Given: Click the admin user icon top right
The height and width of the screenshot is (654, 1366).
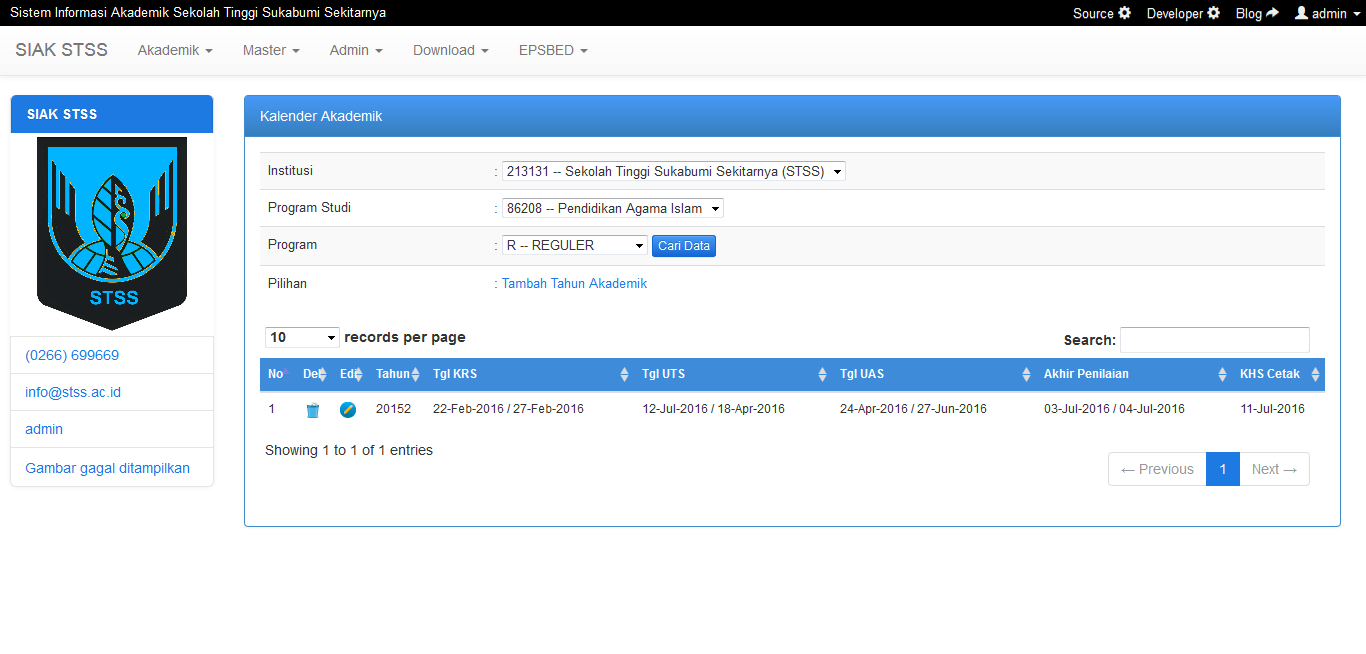Looking at the screenshot, I should pyautogui.click(x=1301, y=13).
